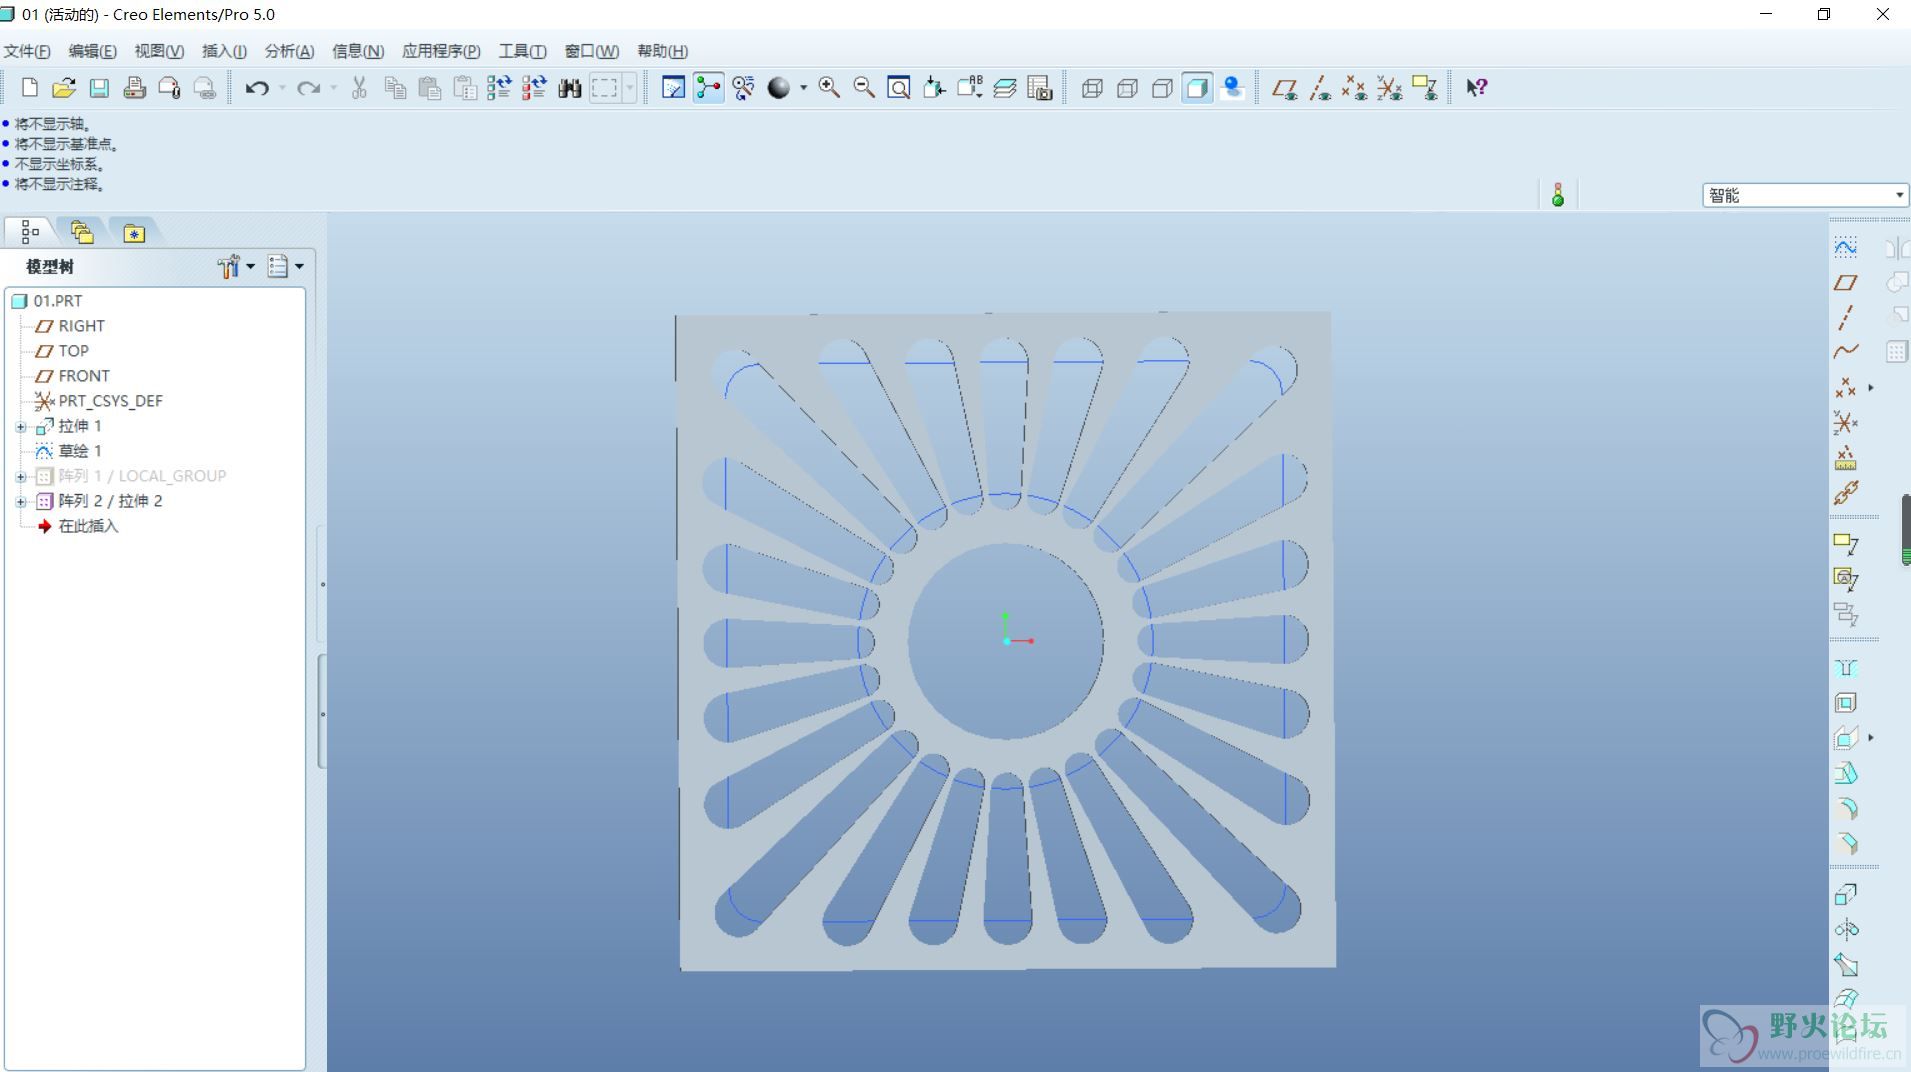The image size is (1911, 1072).
Task: Select the Shell tool in the right toolbar
Action: click(1846, 703)
